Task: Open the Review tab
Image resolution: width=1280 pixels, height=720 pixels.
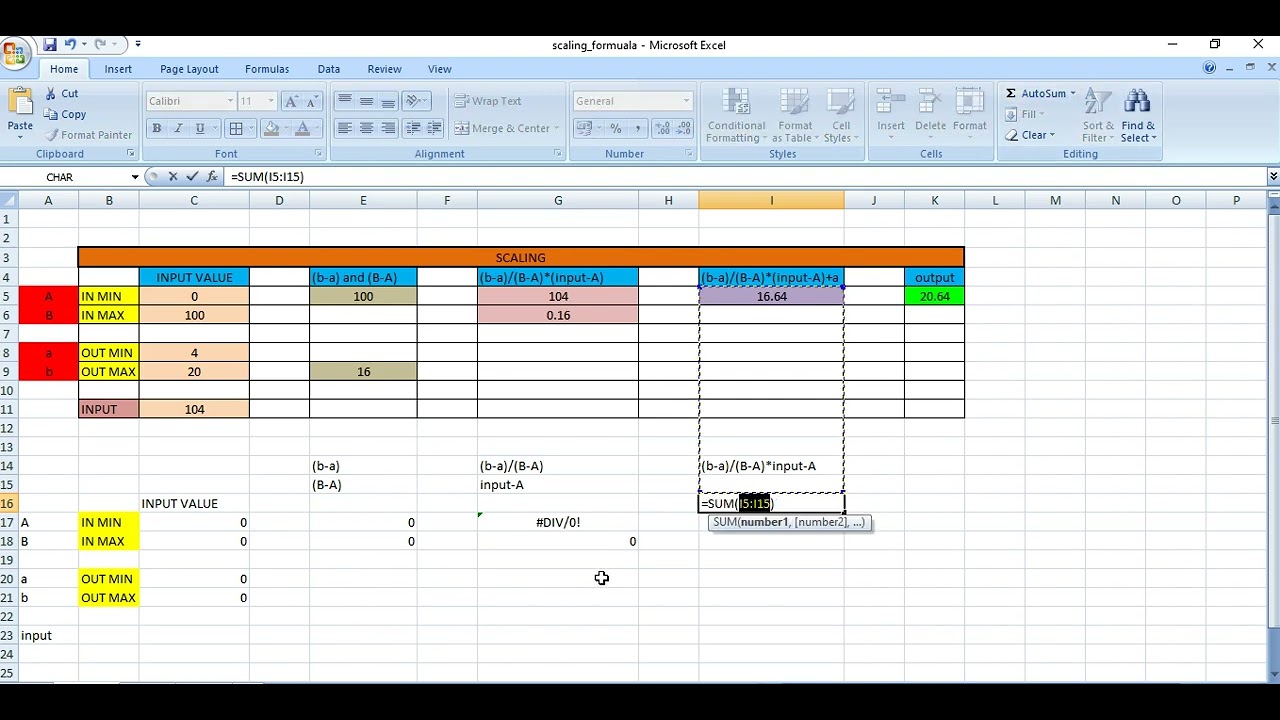Action: pyautogui.click(x=384, y=69)
